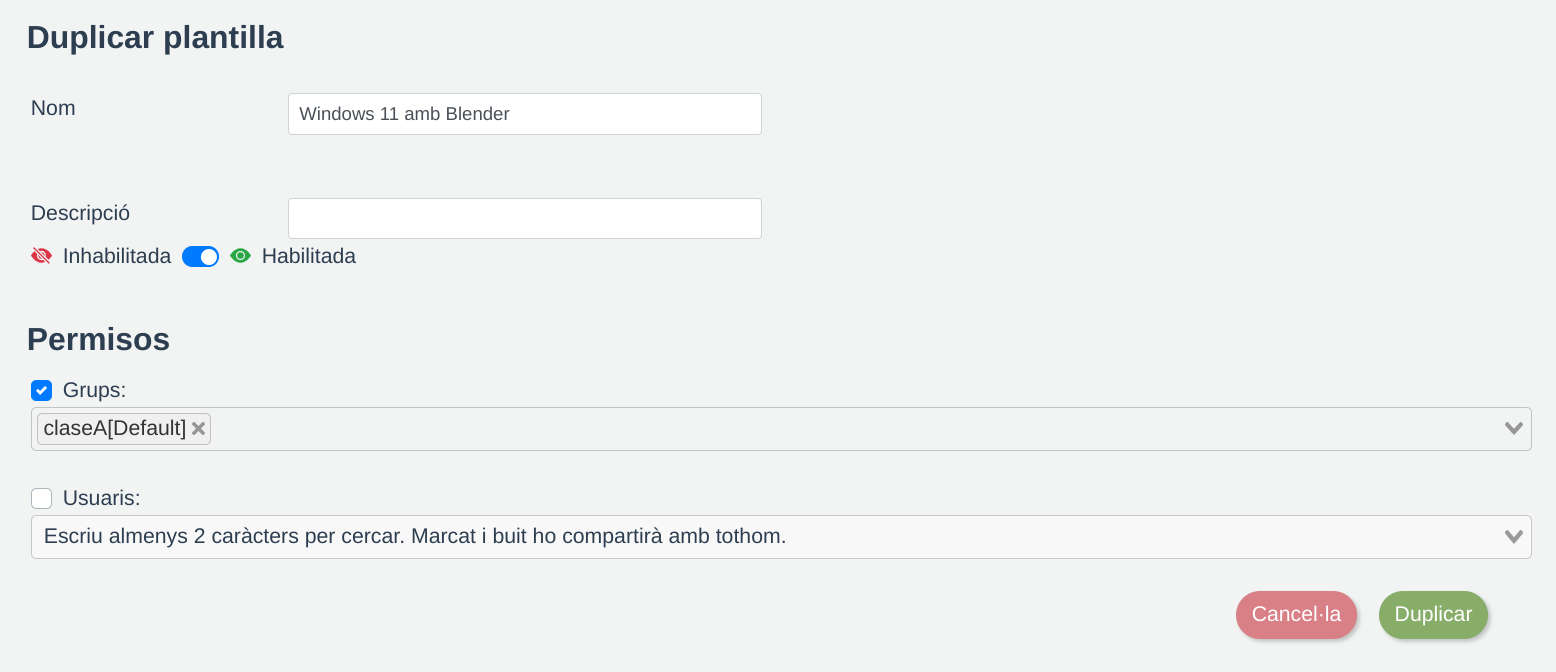Click the Usuaris search placeholder text
Viewport: 1556px width, 672px height.
(x=415, y=537)
